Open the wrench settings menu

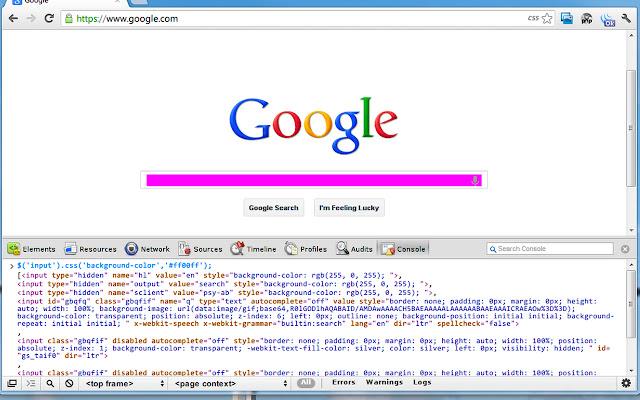point(626,18)
